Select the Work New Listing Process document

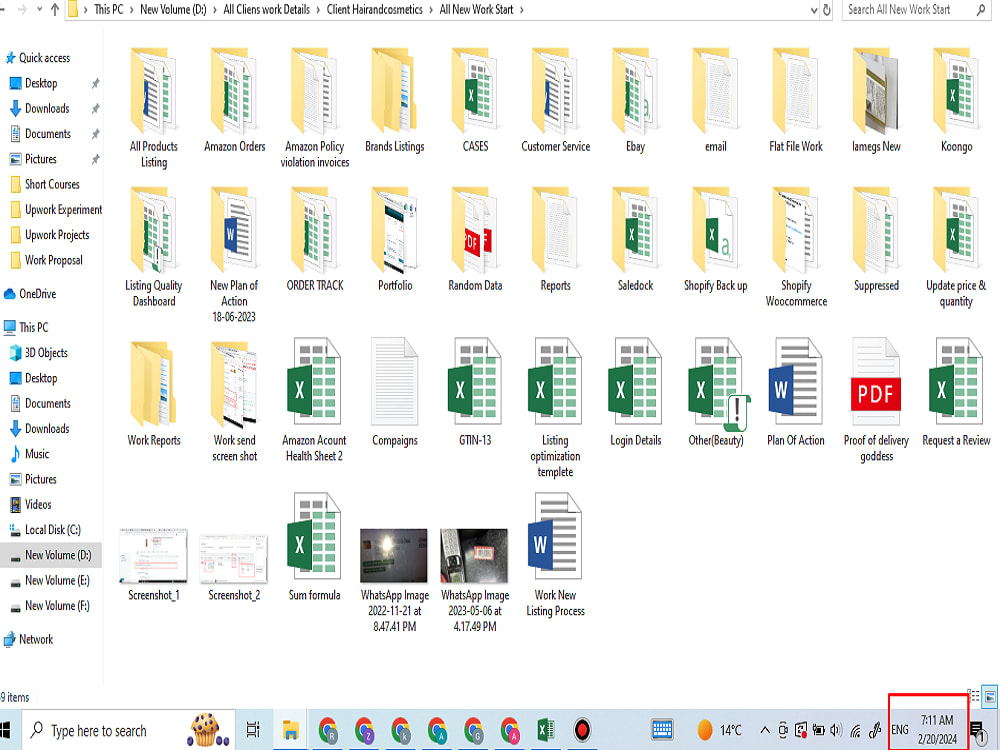(x=555, y=555)
